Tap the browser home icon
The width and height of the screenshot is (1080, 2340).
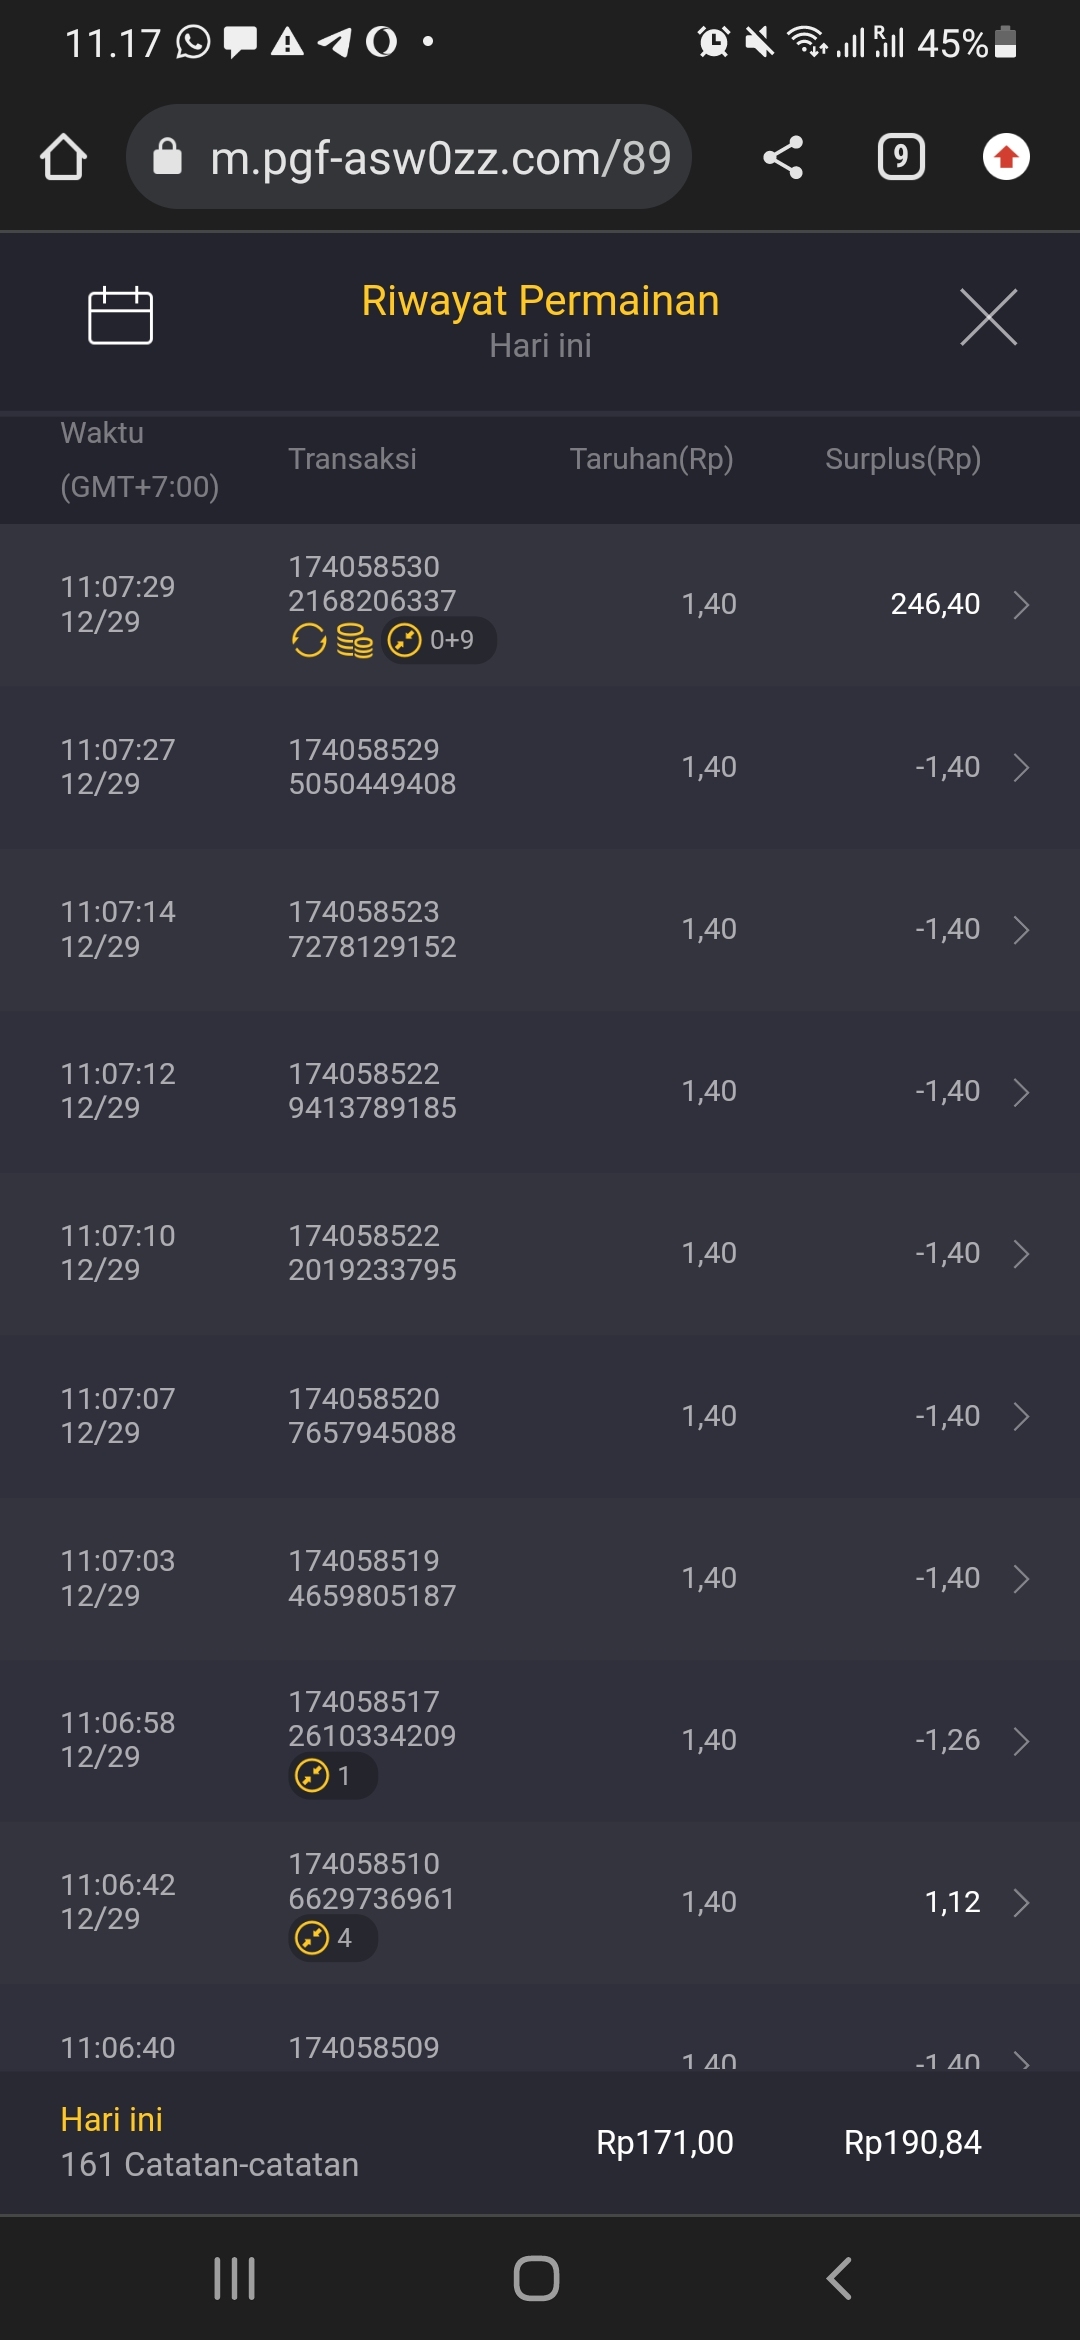pos(63,157)
